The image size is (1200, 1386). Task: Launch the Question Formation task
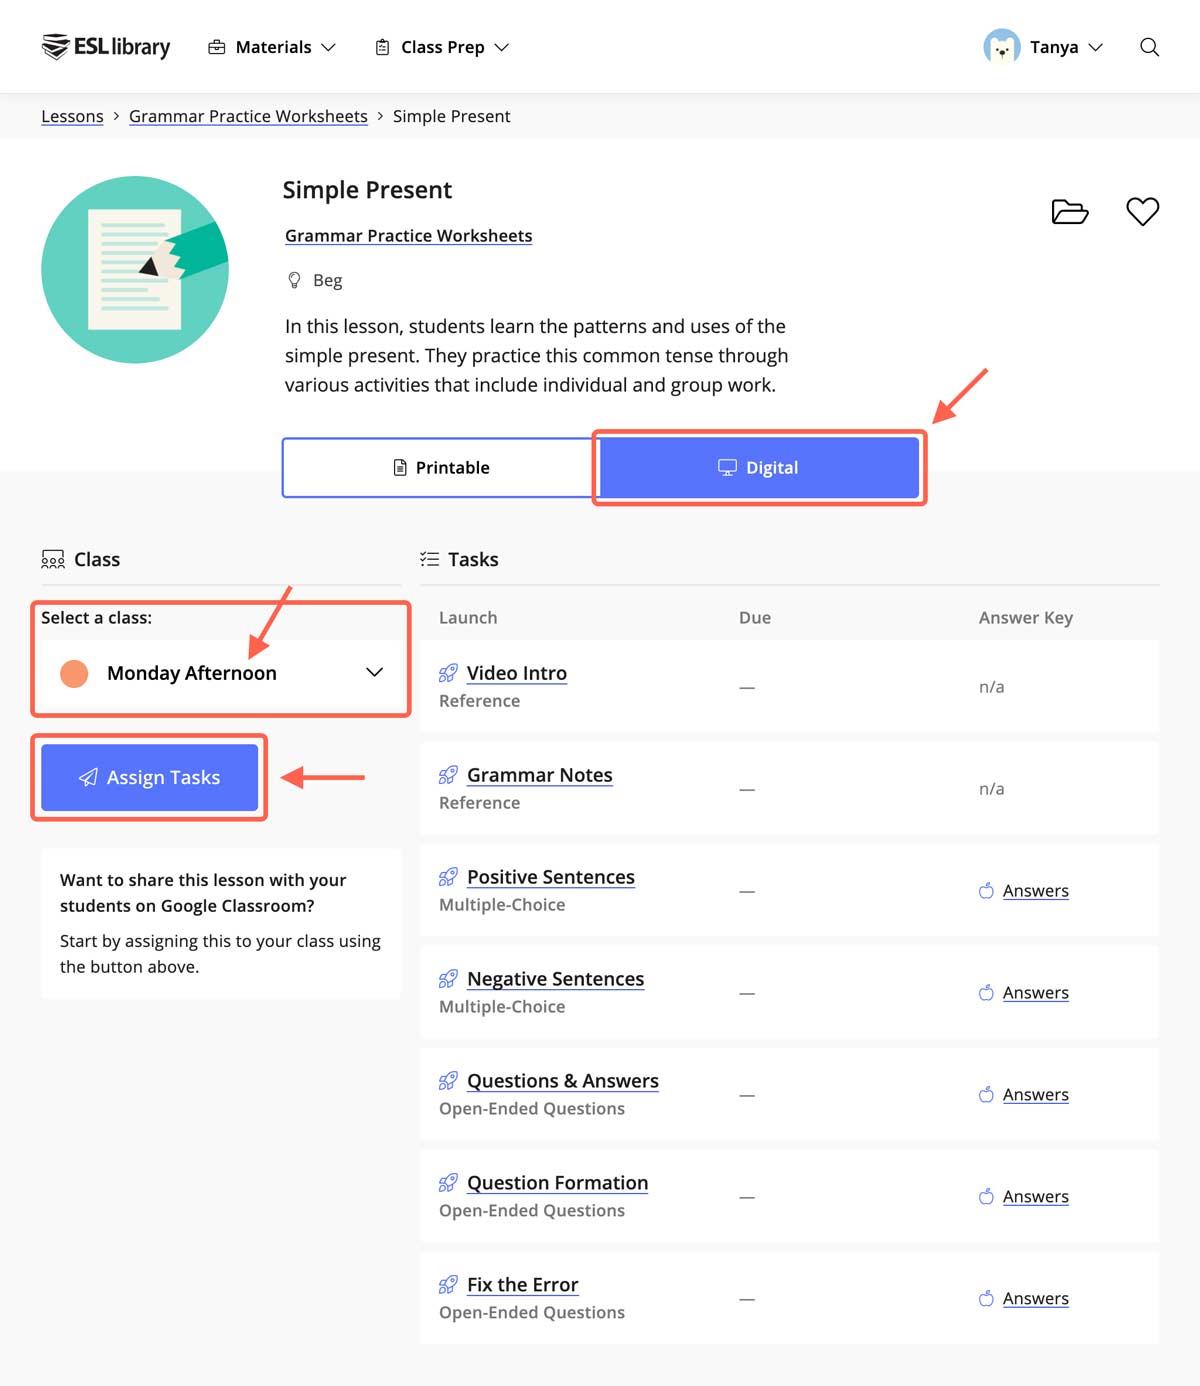557,1183
